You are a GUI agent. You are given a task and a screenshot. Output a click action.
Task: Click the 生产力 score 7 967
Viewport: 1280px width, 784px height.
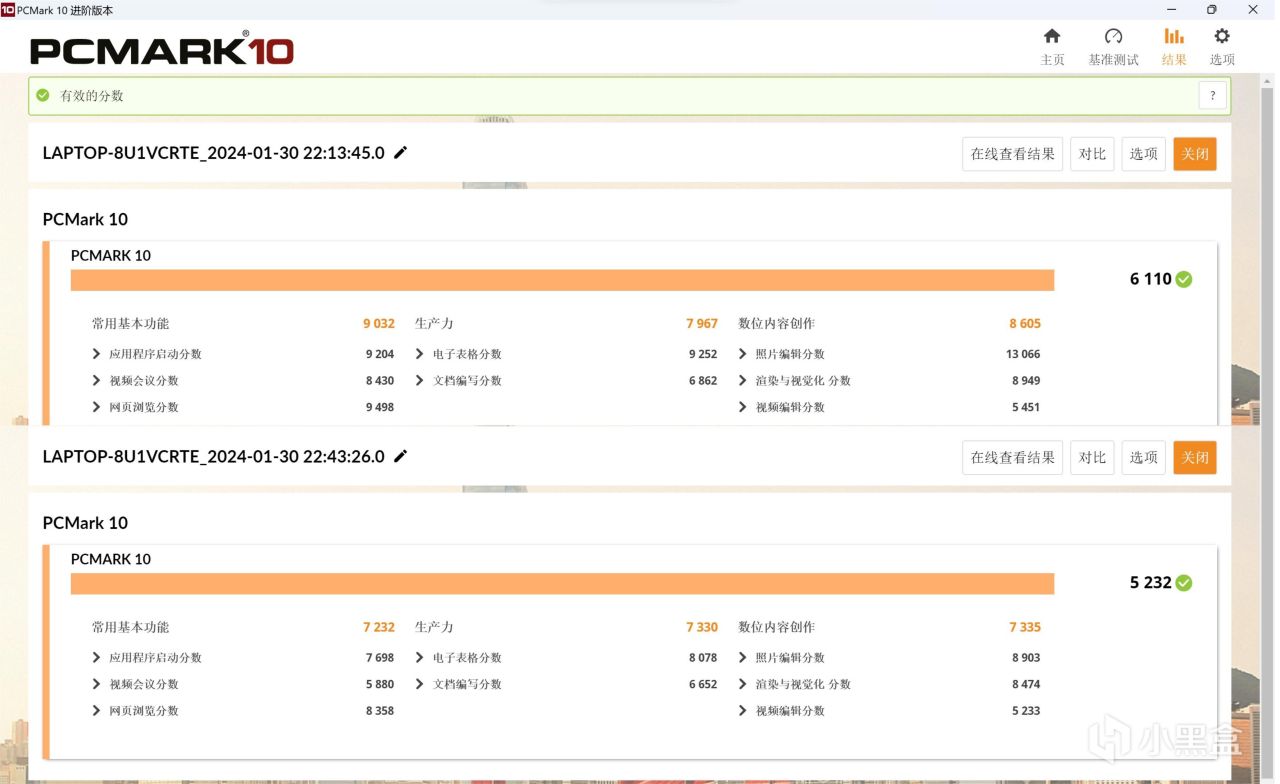[x=702, y=324]
